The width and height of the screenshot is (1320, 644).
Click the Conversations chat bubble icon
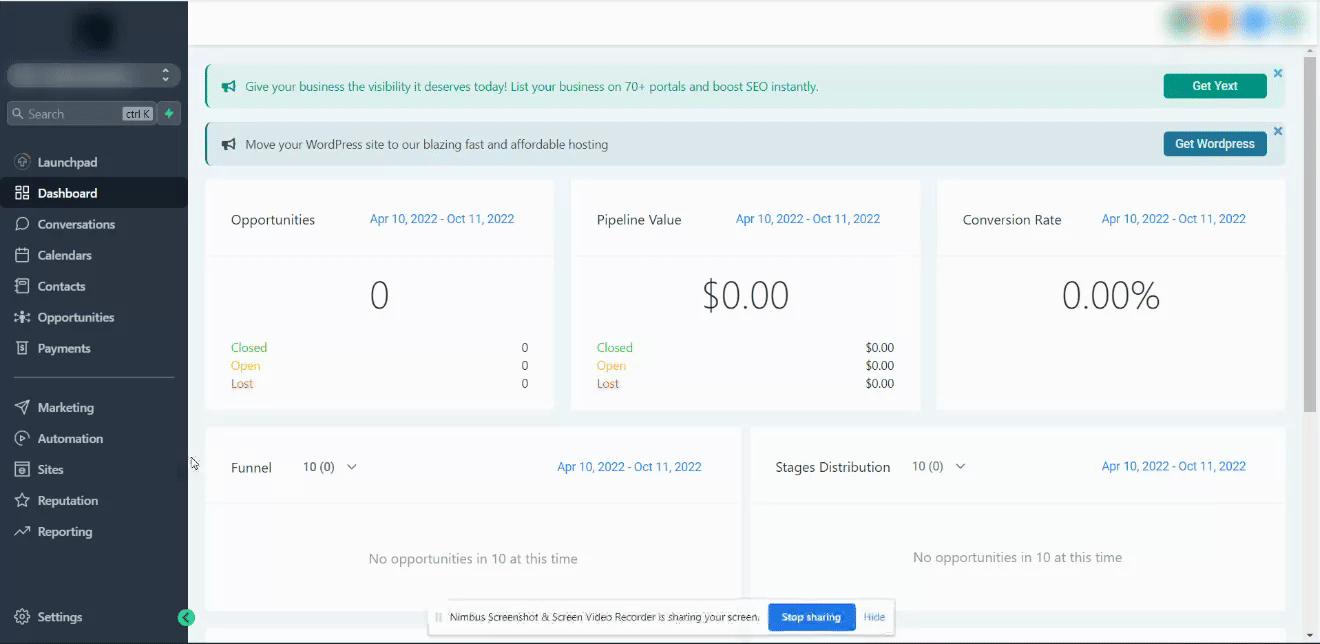(x=22, y=224)
